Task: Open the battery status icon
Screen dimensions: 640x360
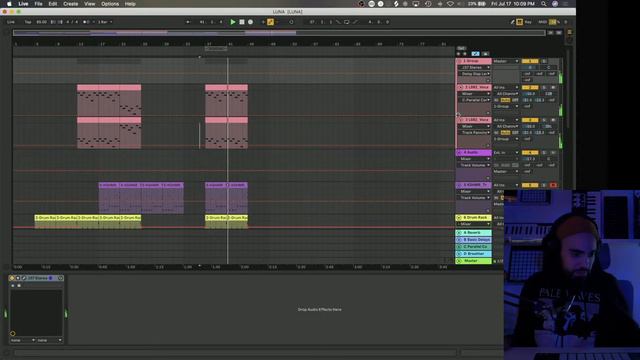Action: tap(482, 4)
